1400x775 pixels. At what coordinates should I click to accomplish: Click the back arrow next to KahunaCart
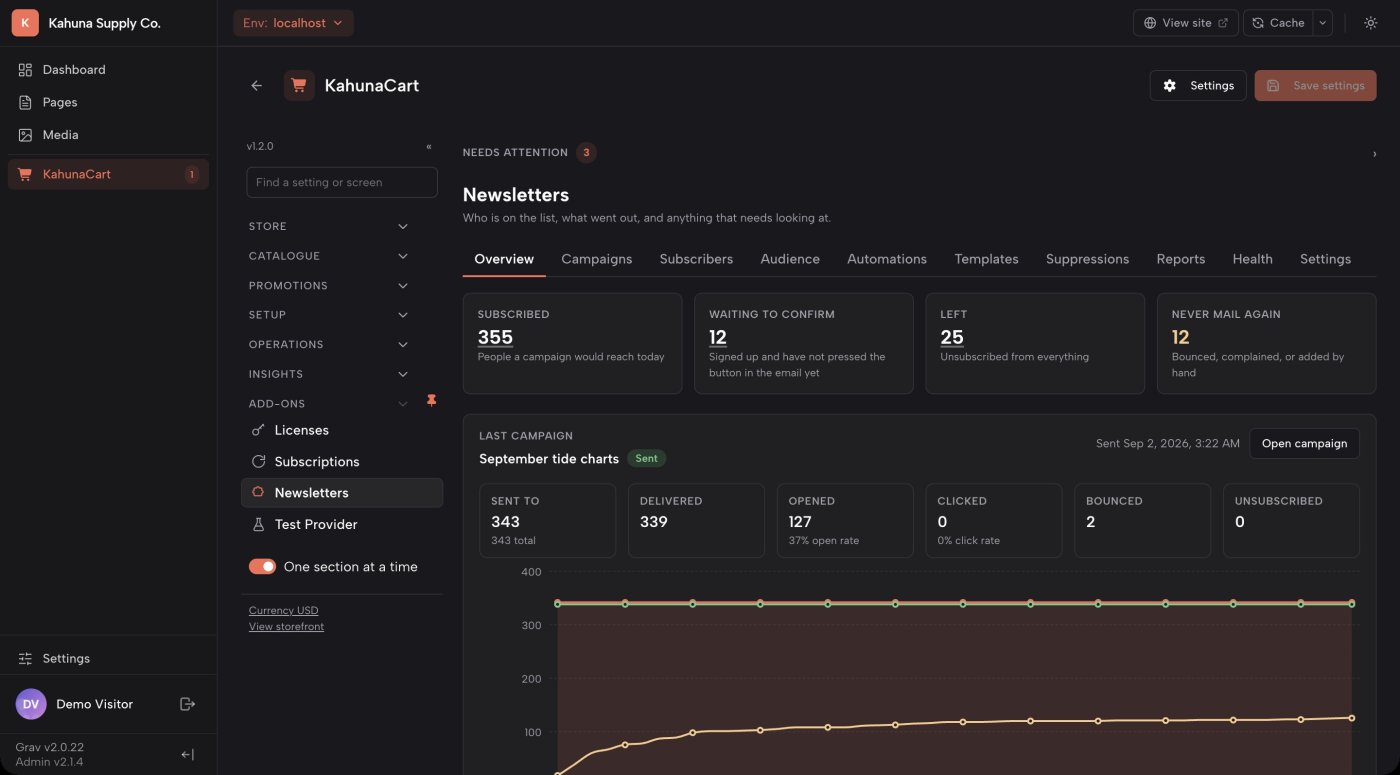256,86
